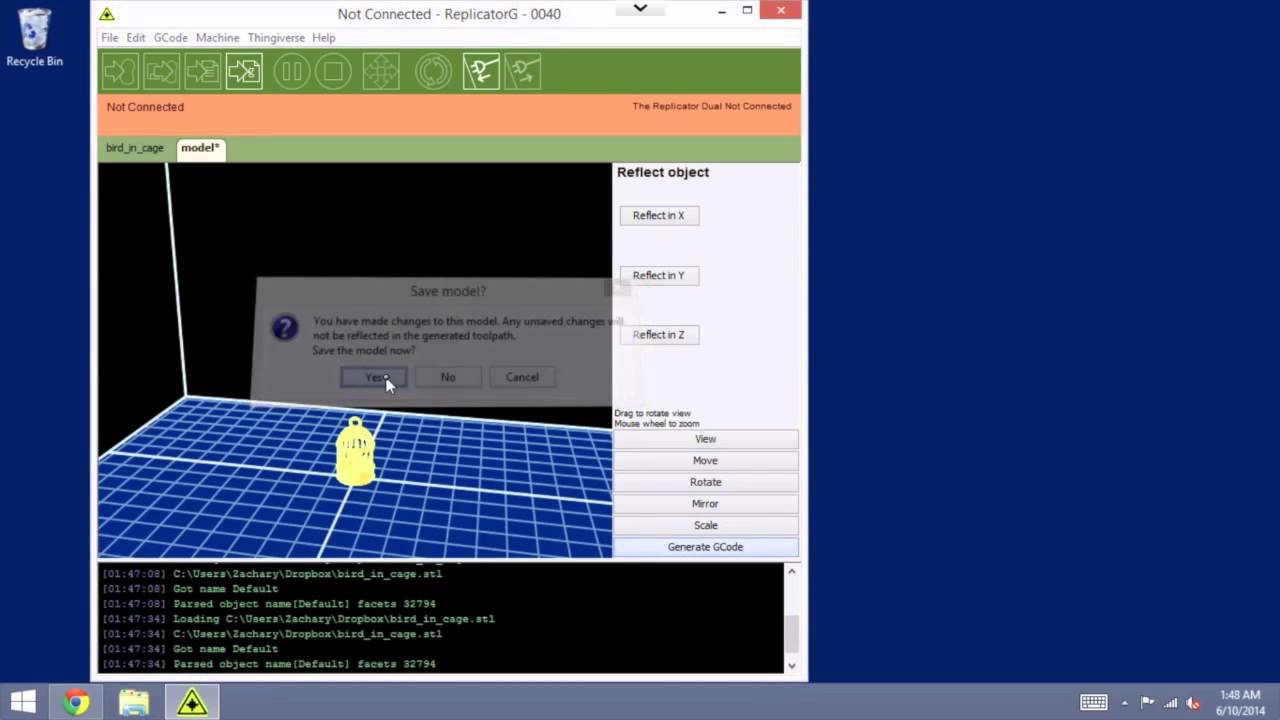1280x720 pixels.
Task: Click the Reflect in X button
Action: 659,215
